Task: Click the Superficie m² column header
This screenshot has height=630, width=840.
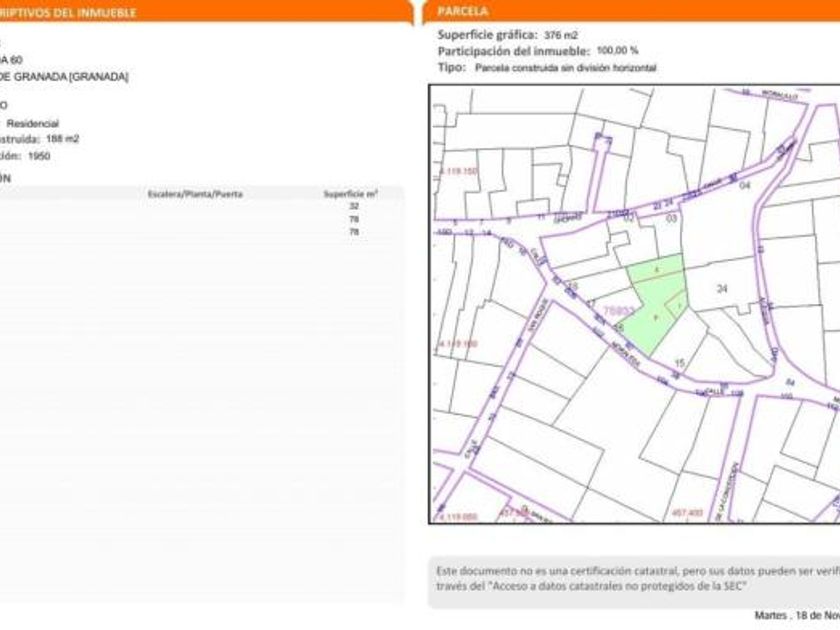Action: coord(350,194)
